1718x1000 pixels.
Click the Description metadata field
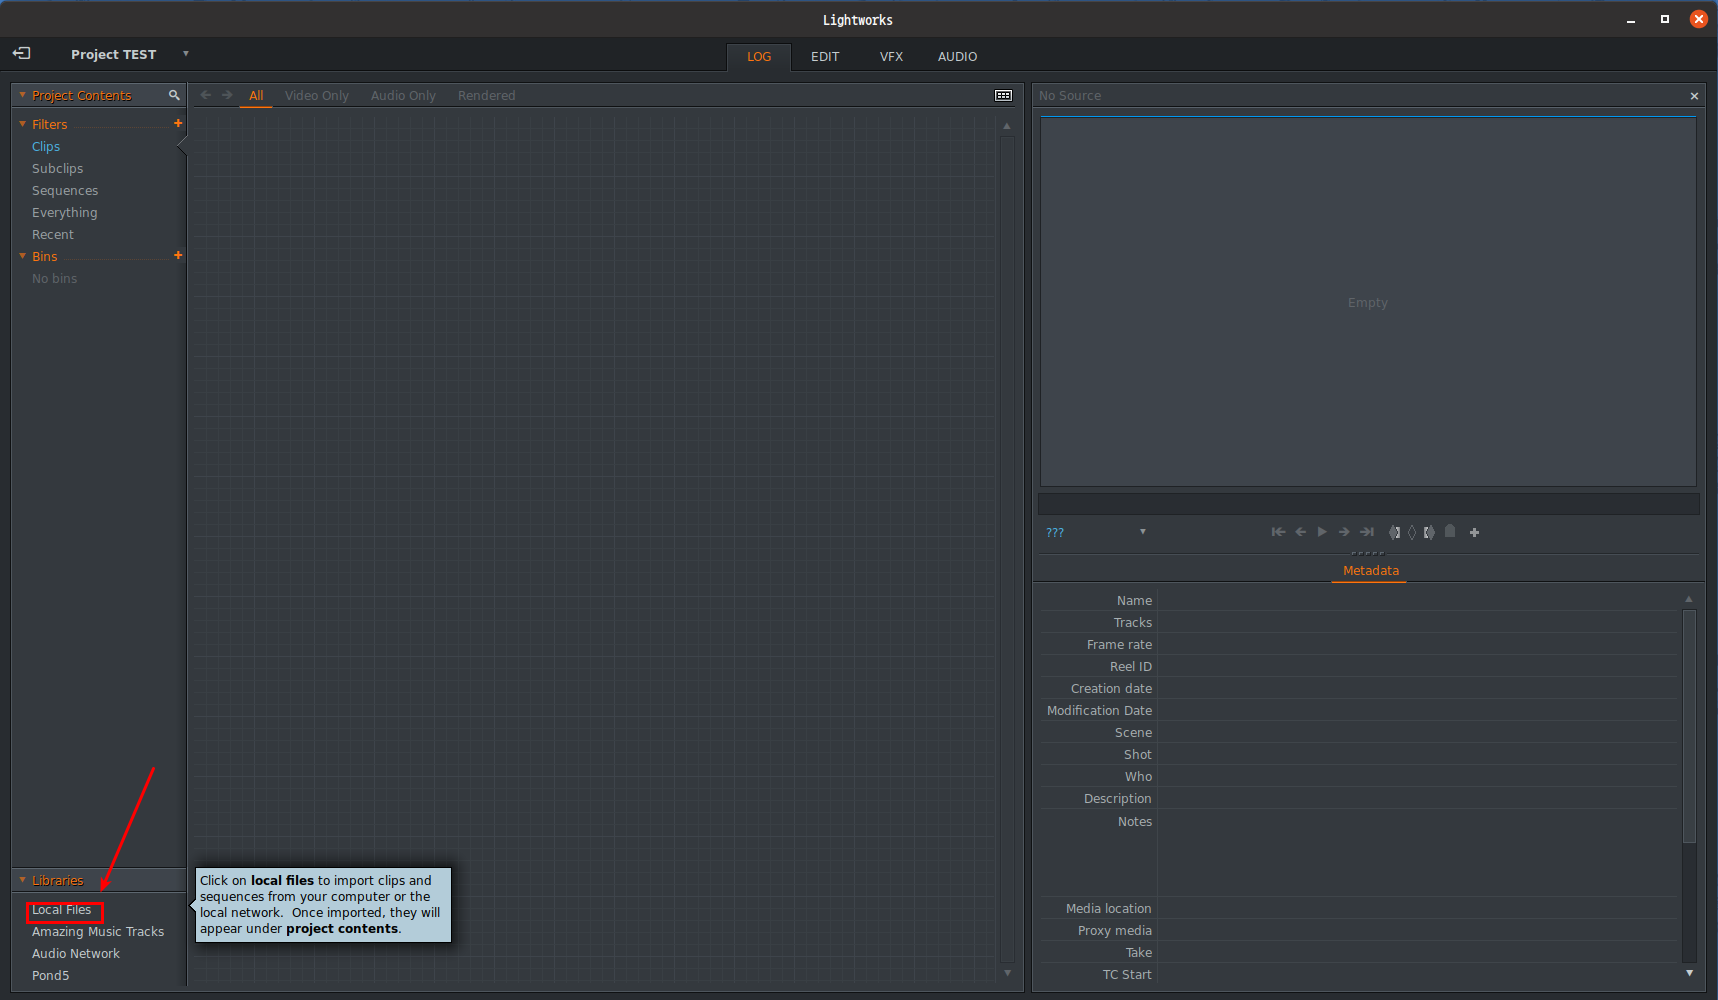pos(1417,798)
